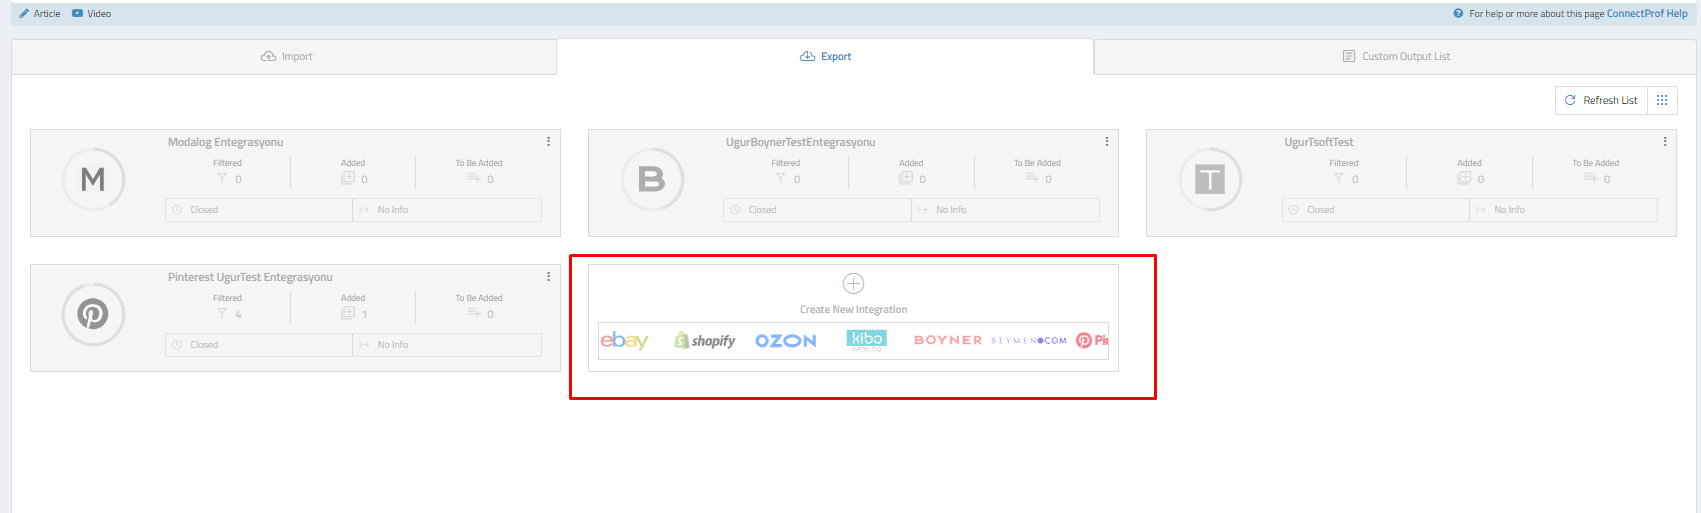The image size is (1701, 513).
Task: Open Pinterest UgurTest Entegrasyonu options menu
Action: (x=548, y=277)
